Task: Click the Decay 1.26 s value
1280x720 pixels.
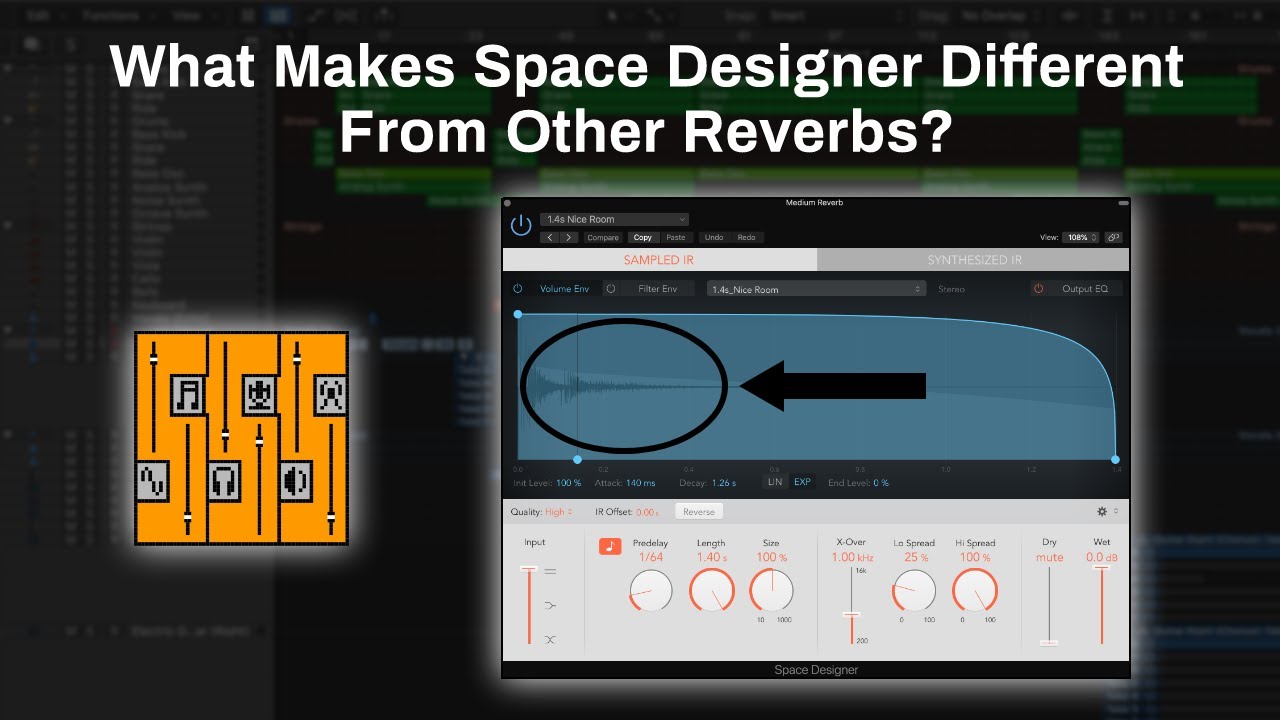Action: [x=723, y=483]
